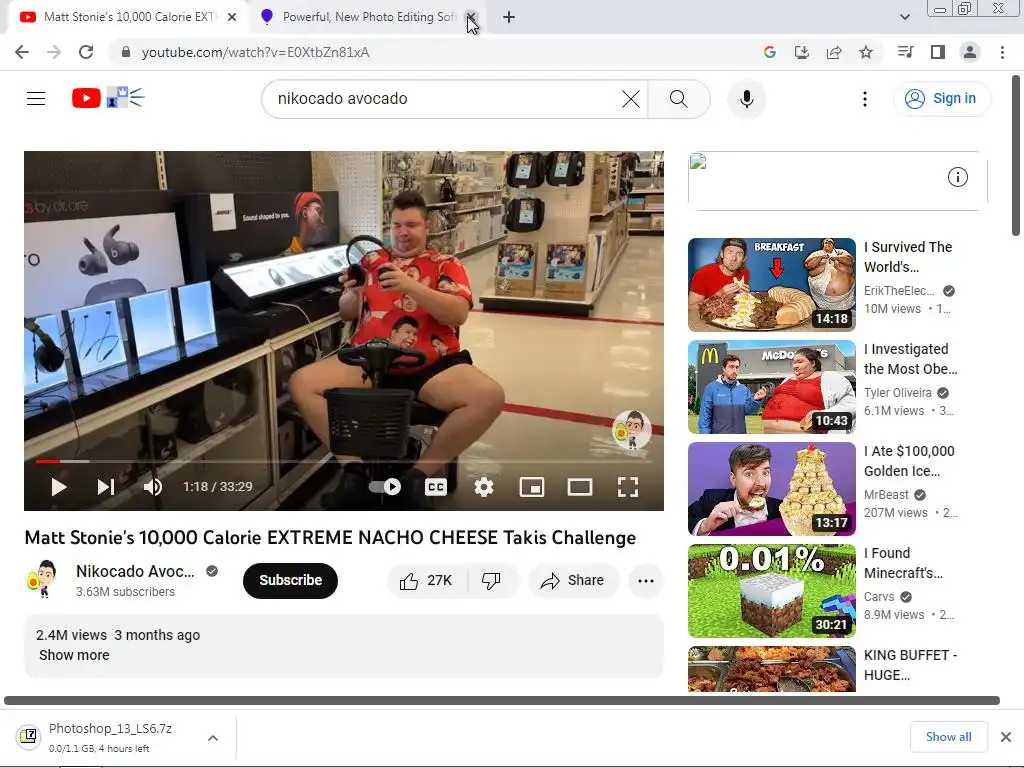Click the browser back arrow
The image size is (1024, 768).
pos(22,52)
